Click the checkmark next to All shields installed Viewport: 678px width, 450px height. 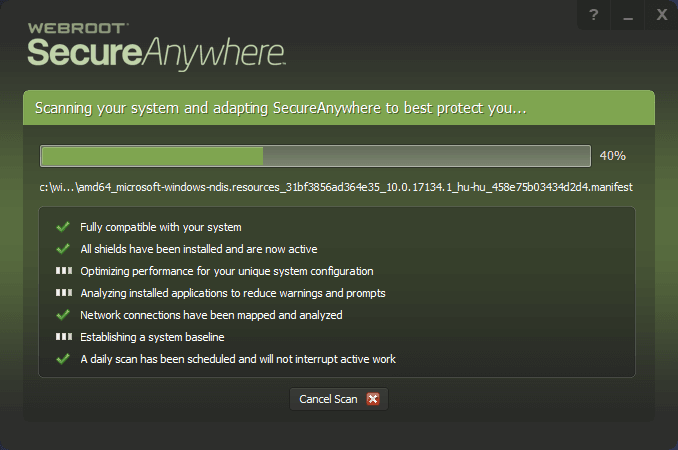point(63,249)
